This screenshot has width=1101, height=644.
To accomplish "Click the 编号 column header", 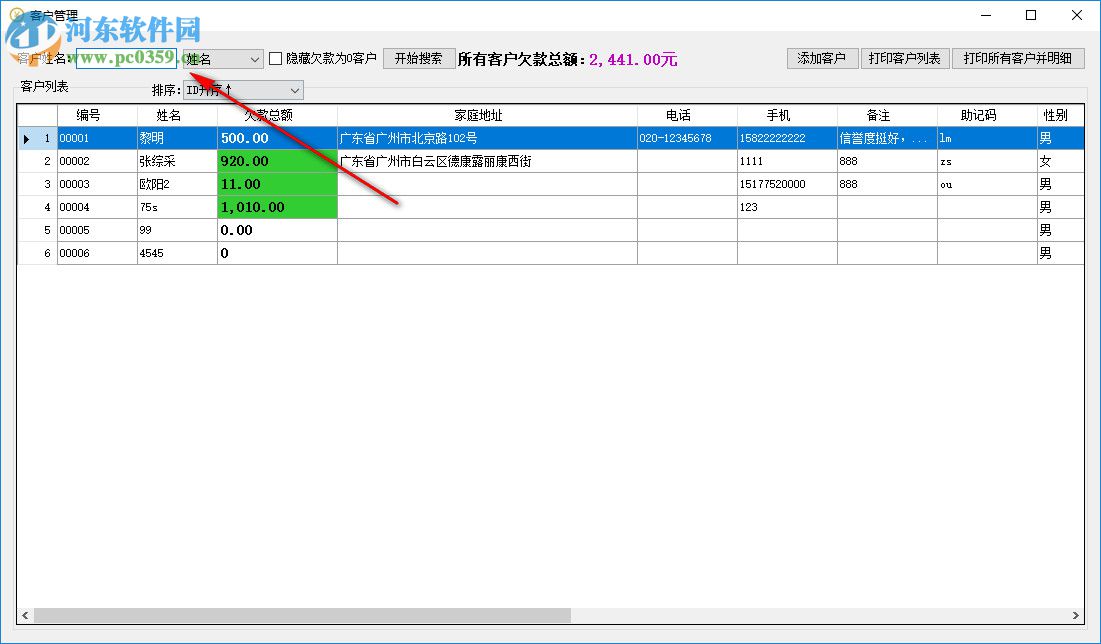I will [97, 115].
